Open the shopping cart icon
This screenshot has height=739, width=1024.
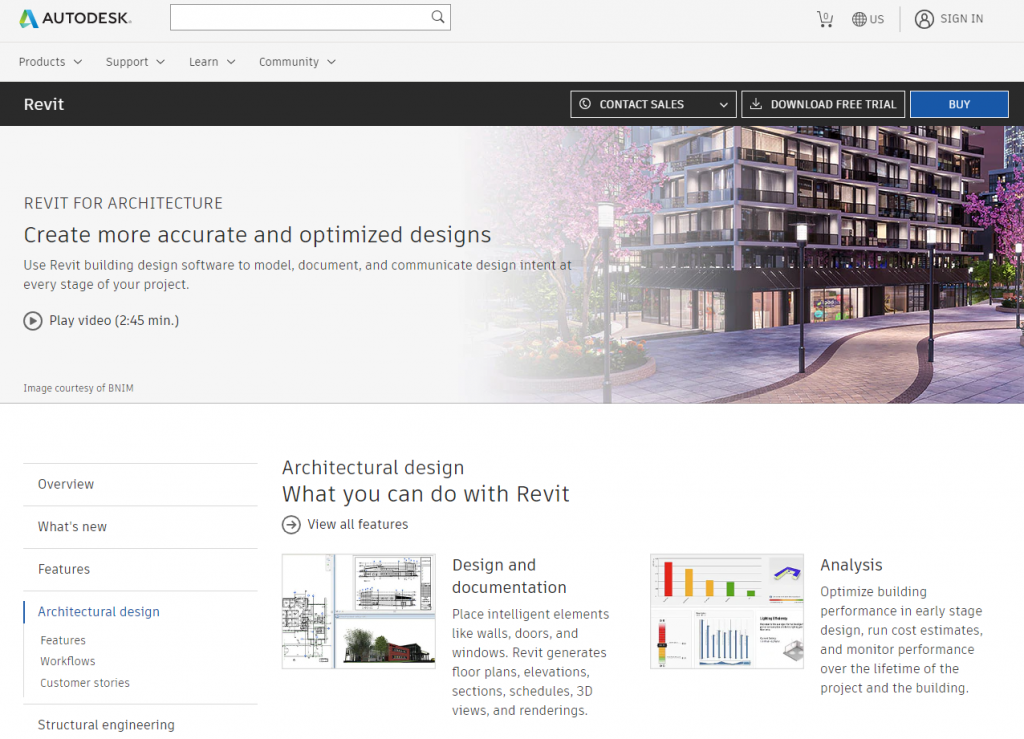point(825,17)
